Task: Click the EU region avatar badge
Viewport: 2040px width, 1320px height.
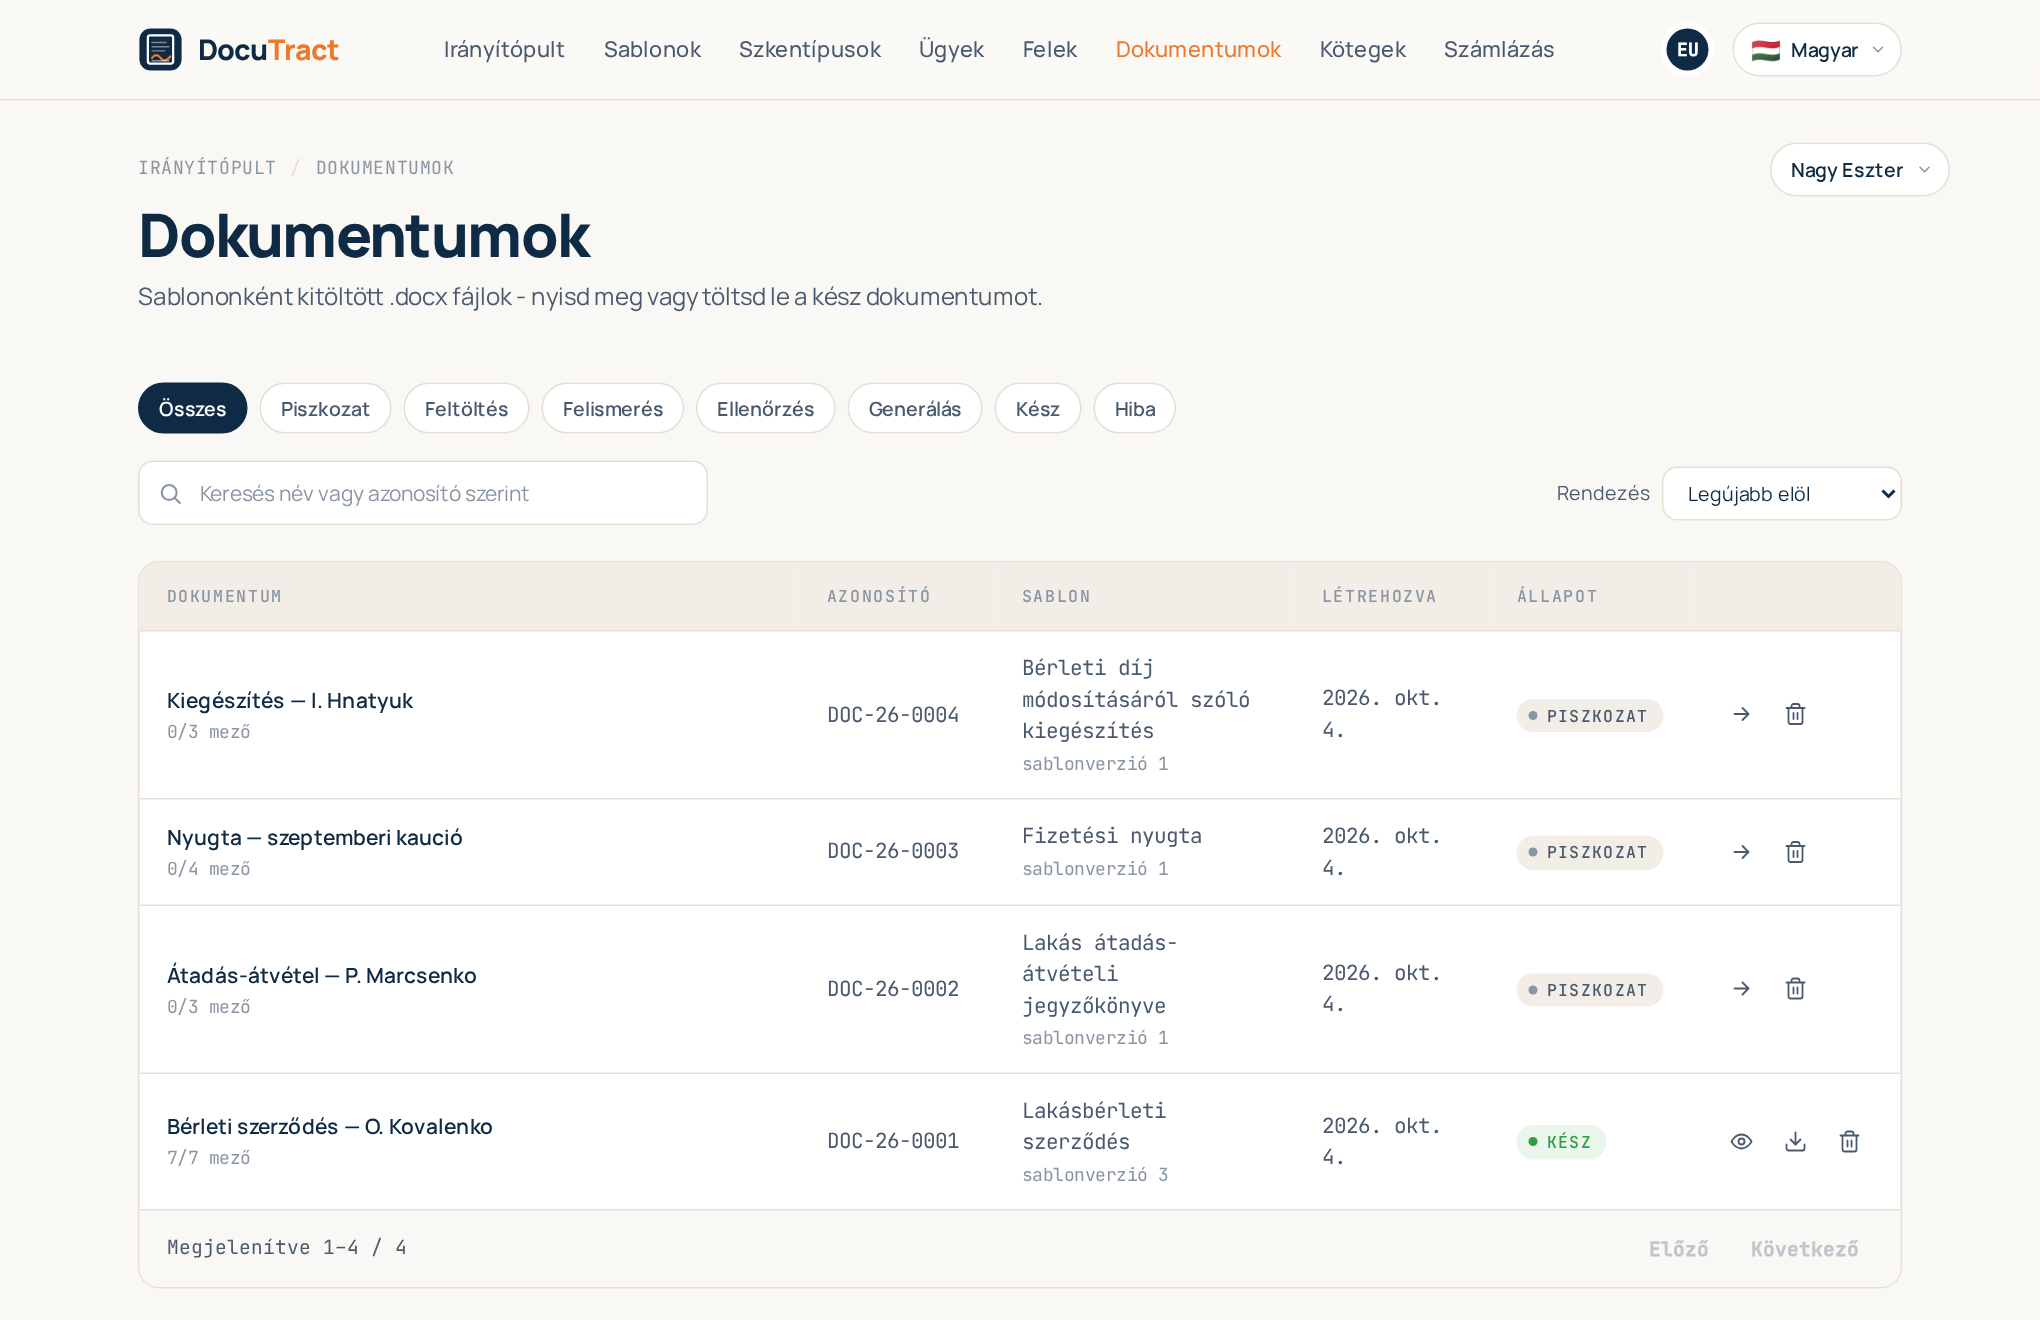Action: (x=1687, y=50)
